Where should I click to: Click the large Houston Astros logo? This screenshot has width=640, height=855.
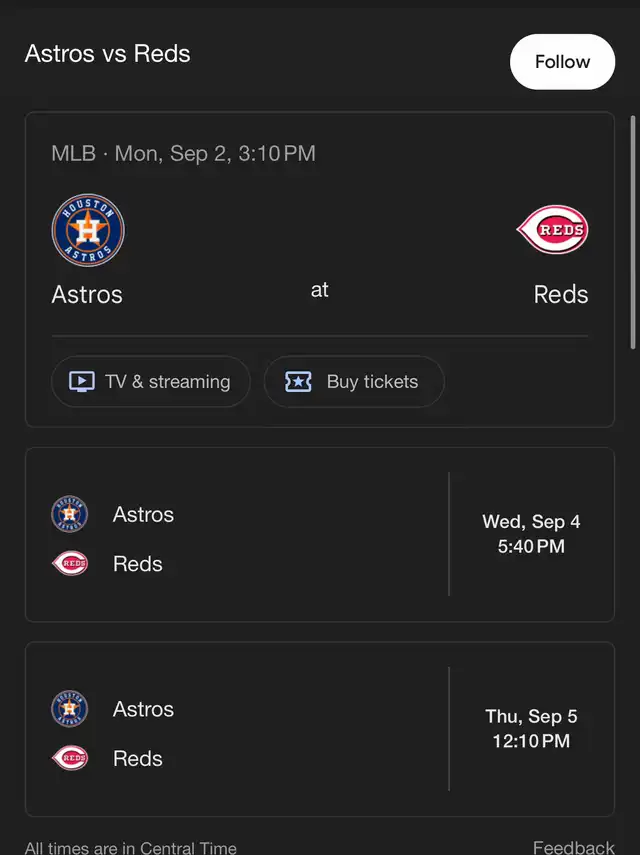click(x=88, y=230)
